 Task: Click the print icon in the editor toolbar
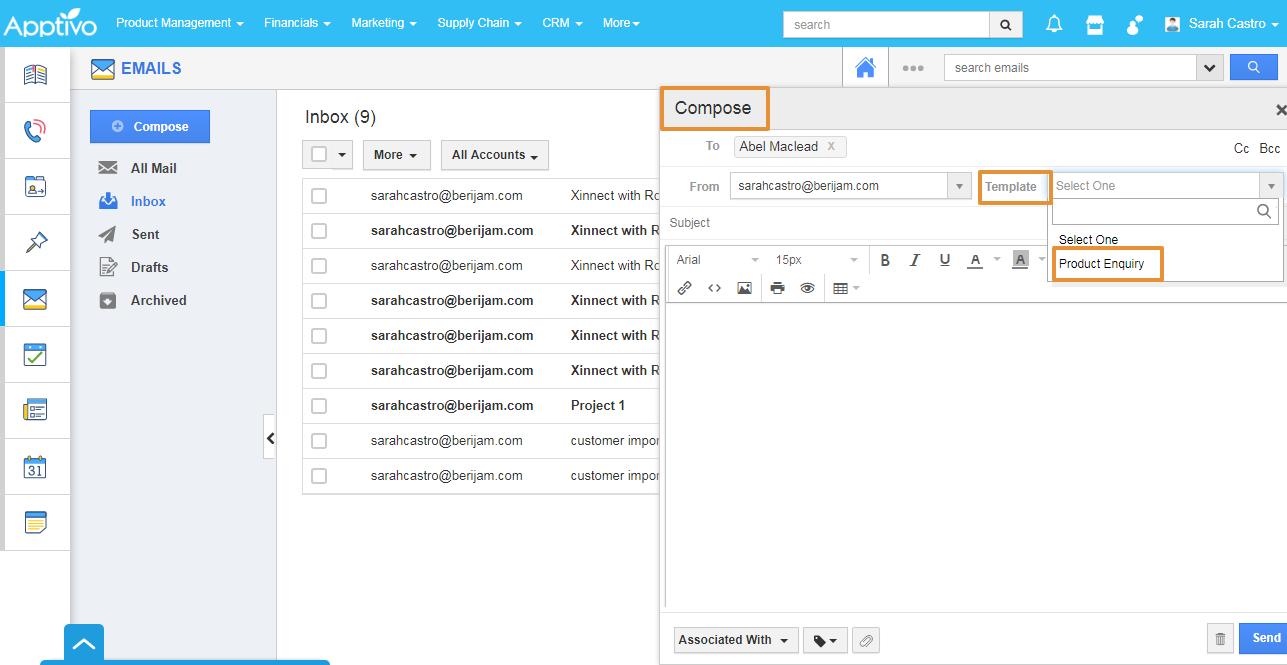777,288
